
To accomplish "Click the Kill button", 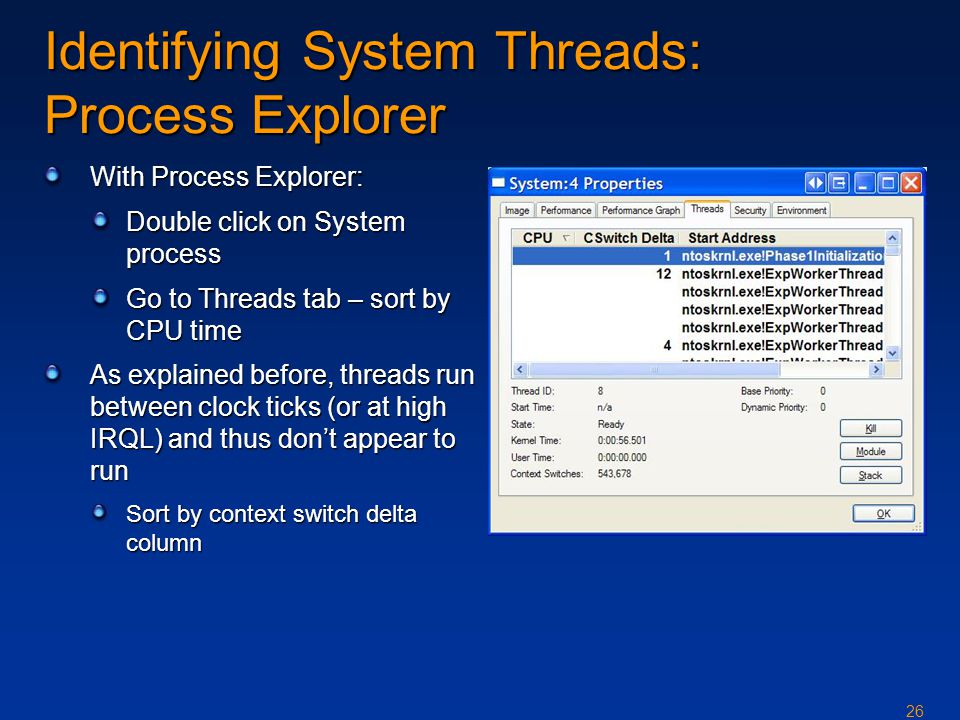I will 871,428.
